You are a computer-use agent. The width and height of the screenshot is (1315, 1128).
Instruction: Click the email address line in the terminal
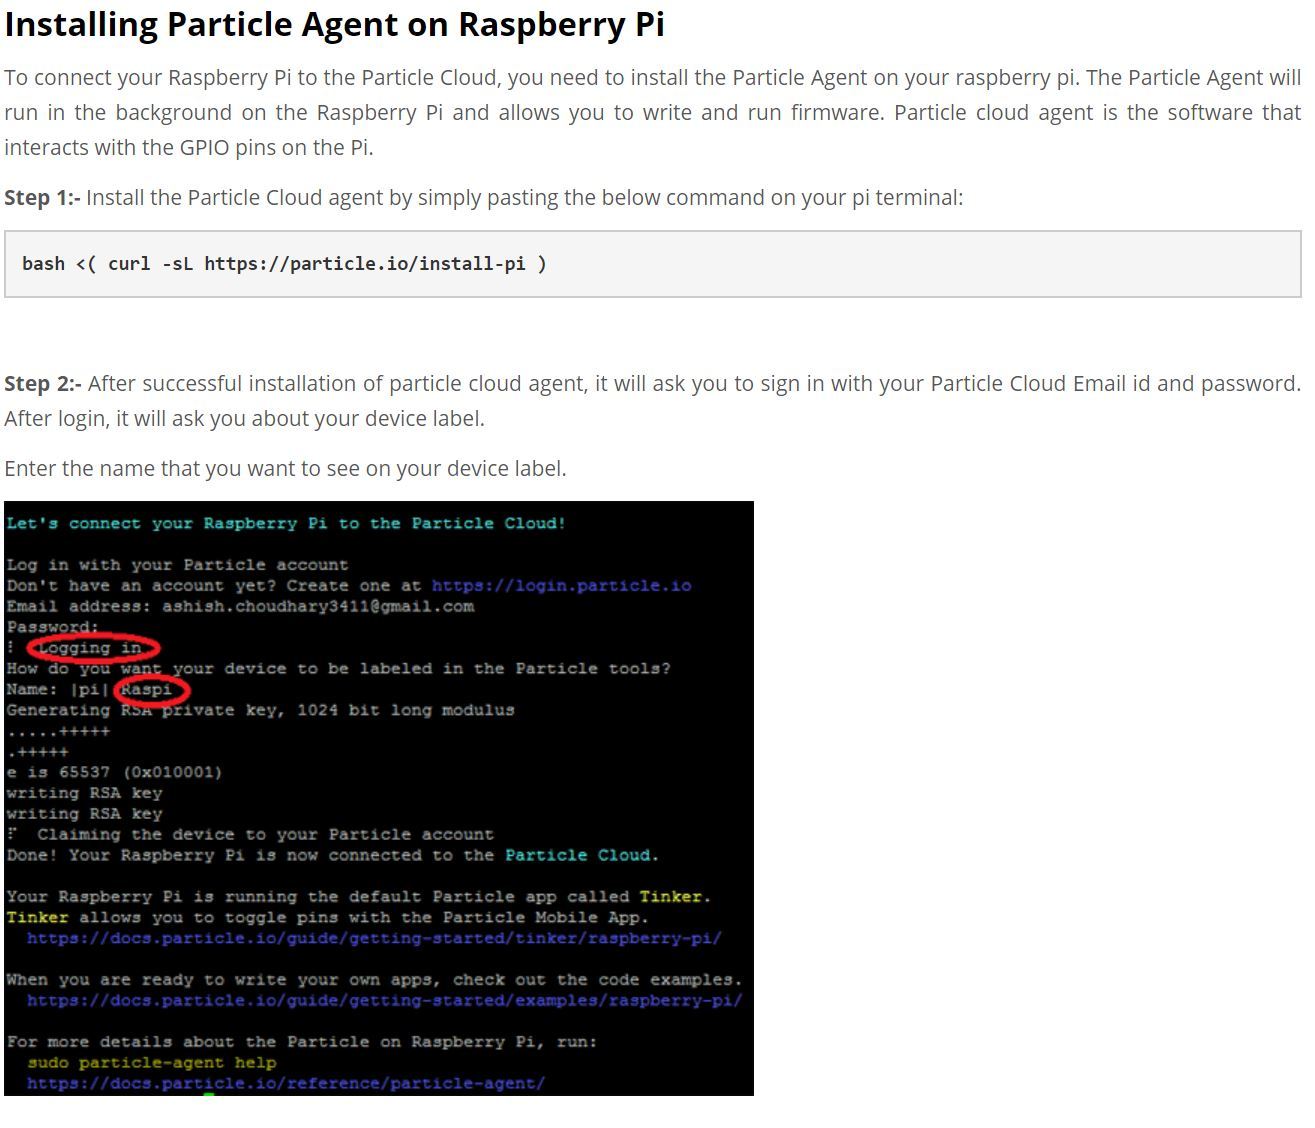[x=240, y=606]
